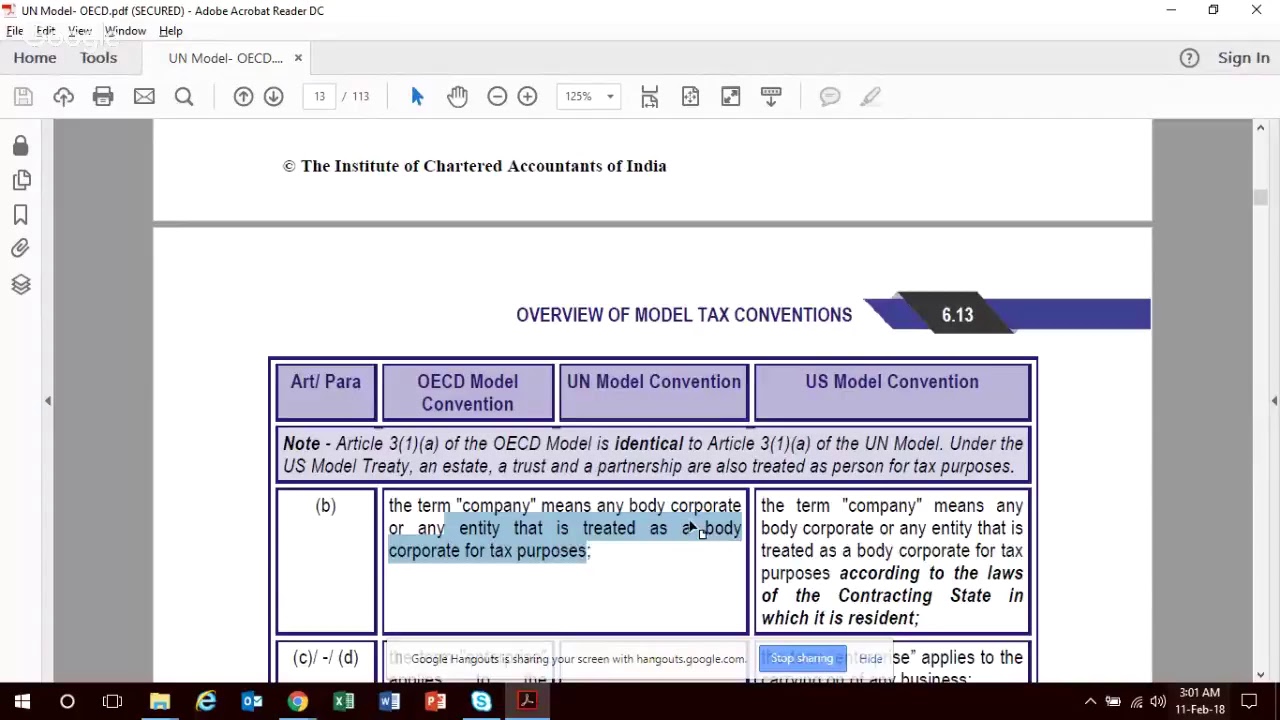Screen dimensions: 1280x720
Task: Switch to the Tools tab
Action: click(98, 58)
